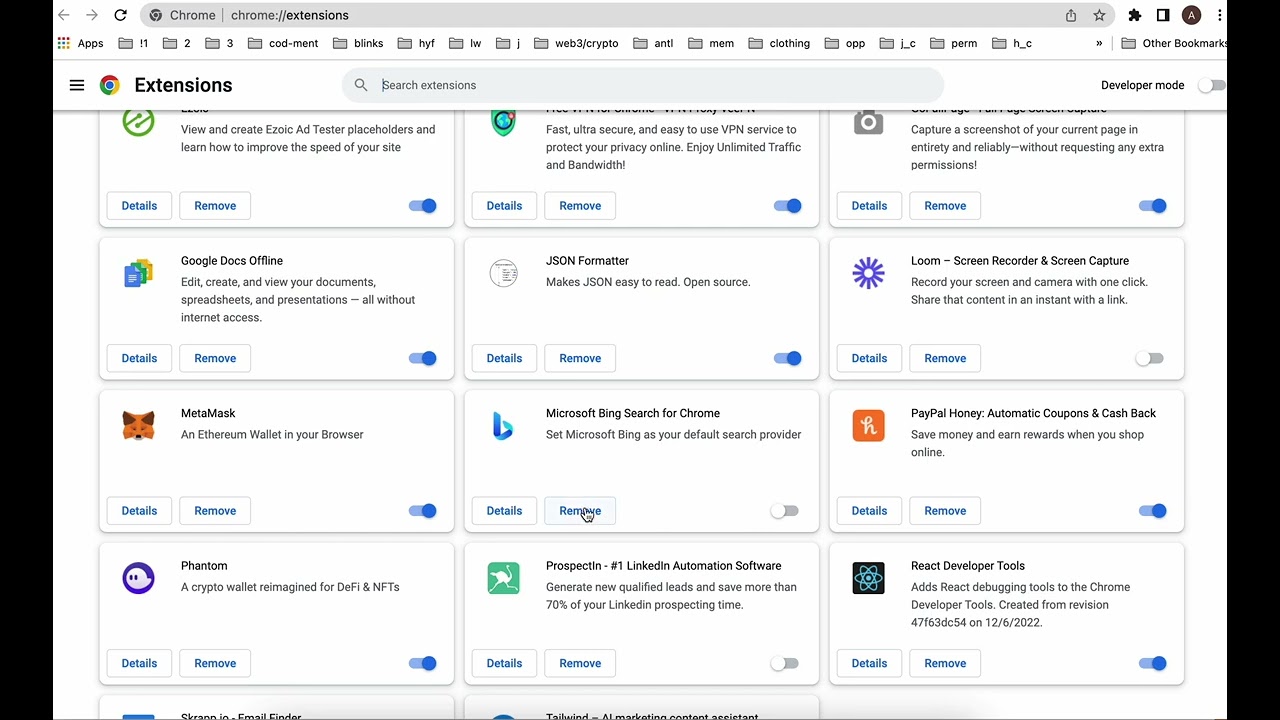Turn off PayPal Honey toggle
The image size is (1280, 720).
[x=1152, y=511]
